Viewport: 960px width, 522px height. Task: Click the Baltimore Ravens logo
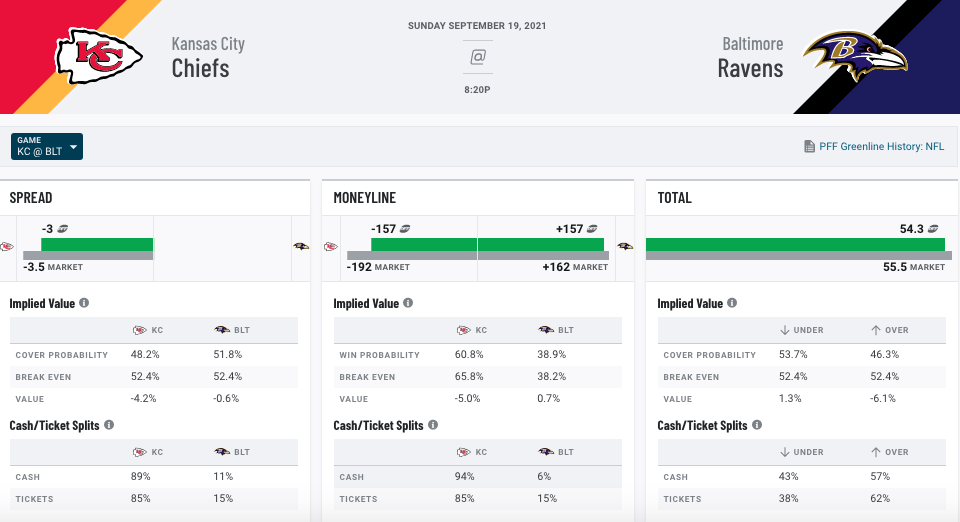point(855,55)
